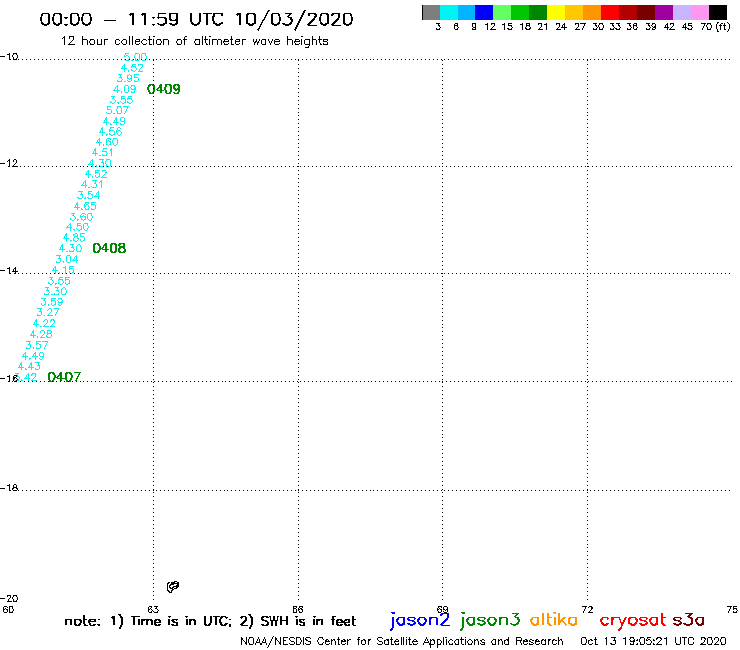This screenshot has width=740, height=650.
Task: Click the 4.56 wave height value
Action: click(110, 132)
